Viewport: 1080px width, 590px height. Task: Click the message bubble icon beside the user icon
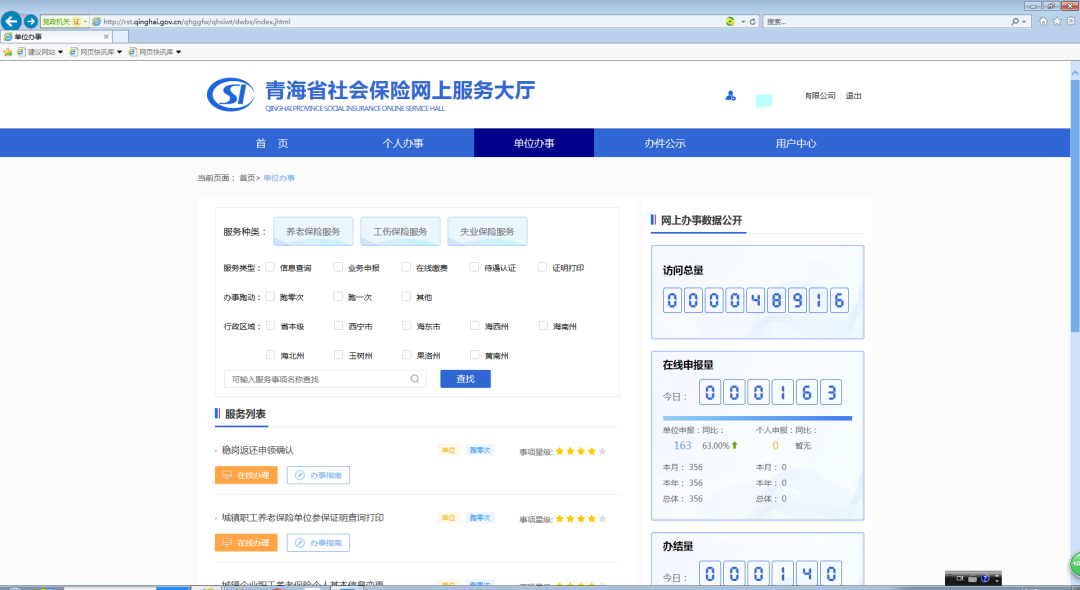pos(764,97)
